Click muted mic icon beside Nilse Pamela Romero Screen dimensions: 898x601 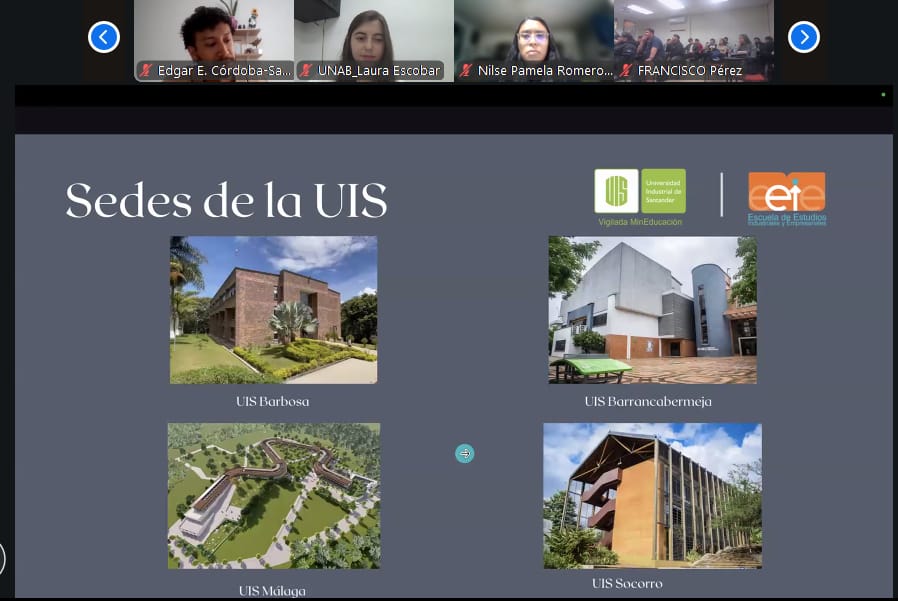pyautogui.click(x=466, y=70)
